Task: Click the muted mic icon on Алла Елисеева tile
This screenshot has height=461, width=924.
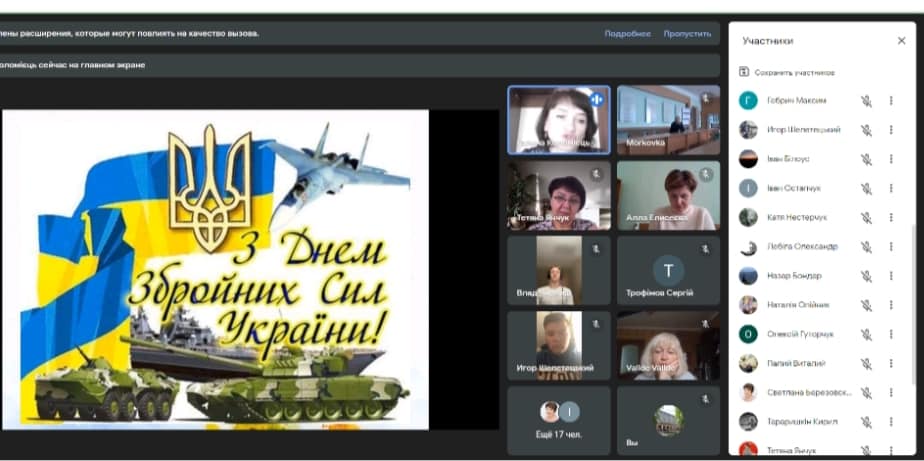Action: [706, 174]
